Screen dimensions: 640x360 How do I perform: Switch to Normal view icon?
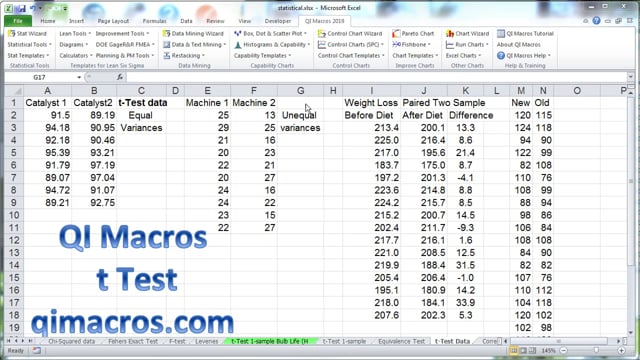pyautogui.click(x=514, y=350)
